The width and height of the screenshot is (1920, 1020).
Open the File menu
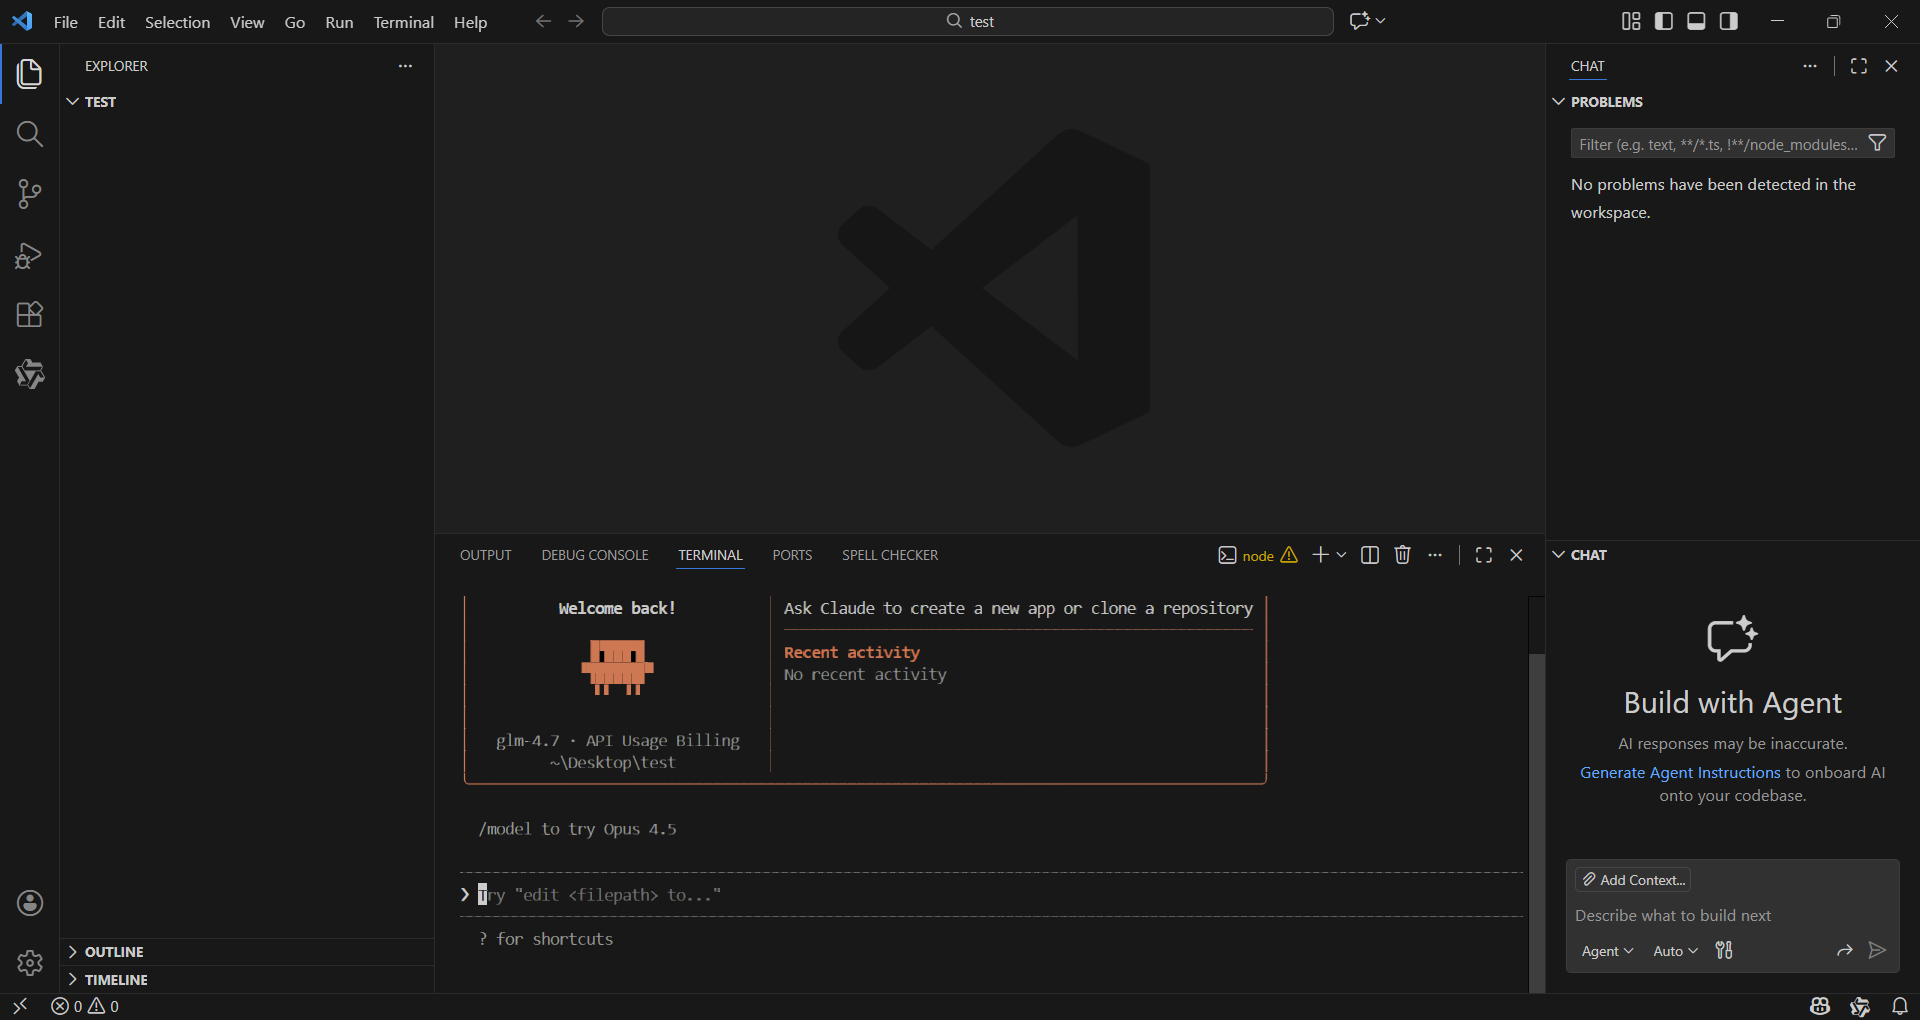pyautogui.click(x=65, y=22)
